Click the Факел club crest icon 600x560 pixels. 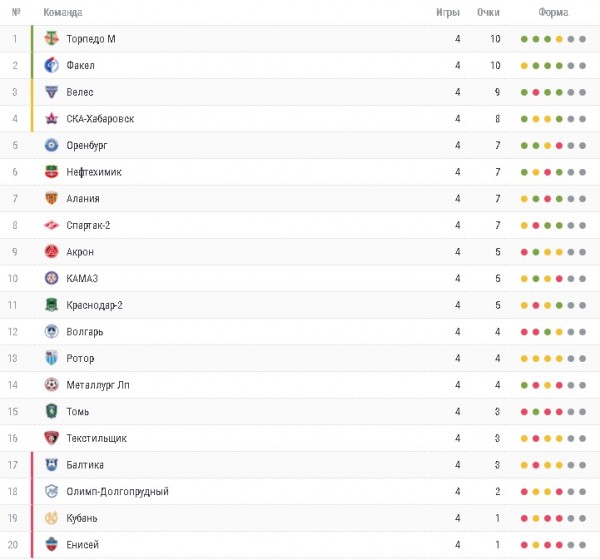click(52, 65)
